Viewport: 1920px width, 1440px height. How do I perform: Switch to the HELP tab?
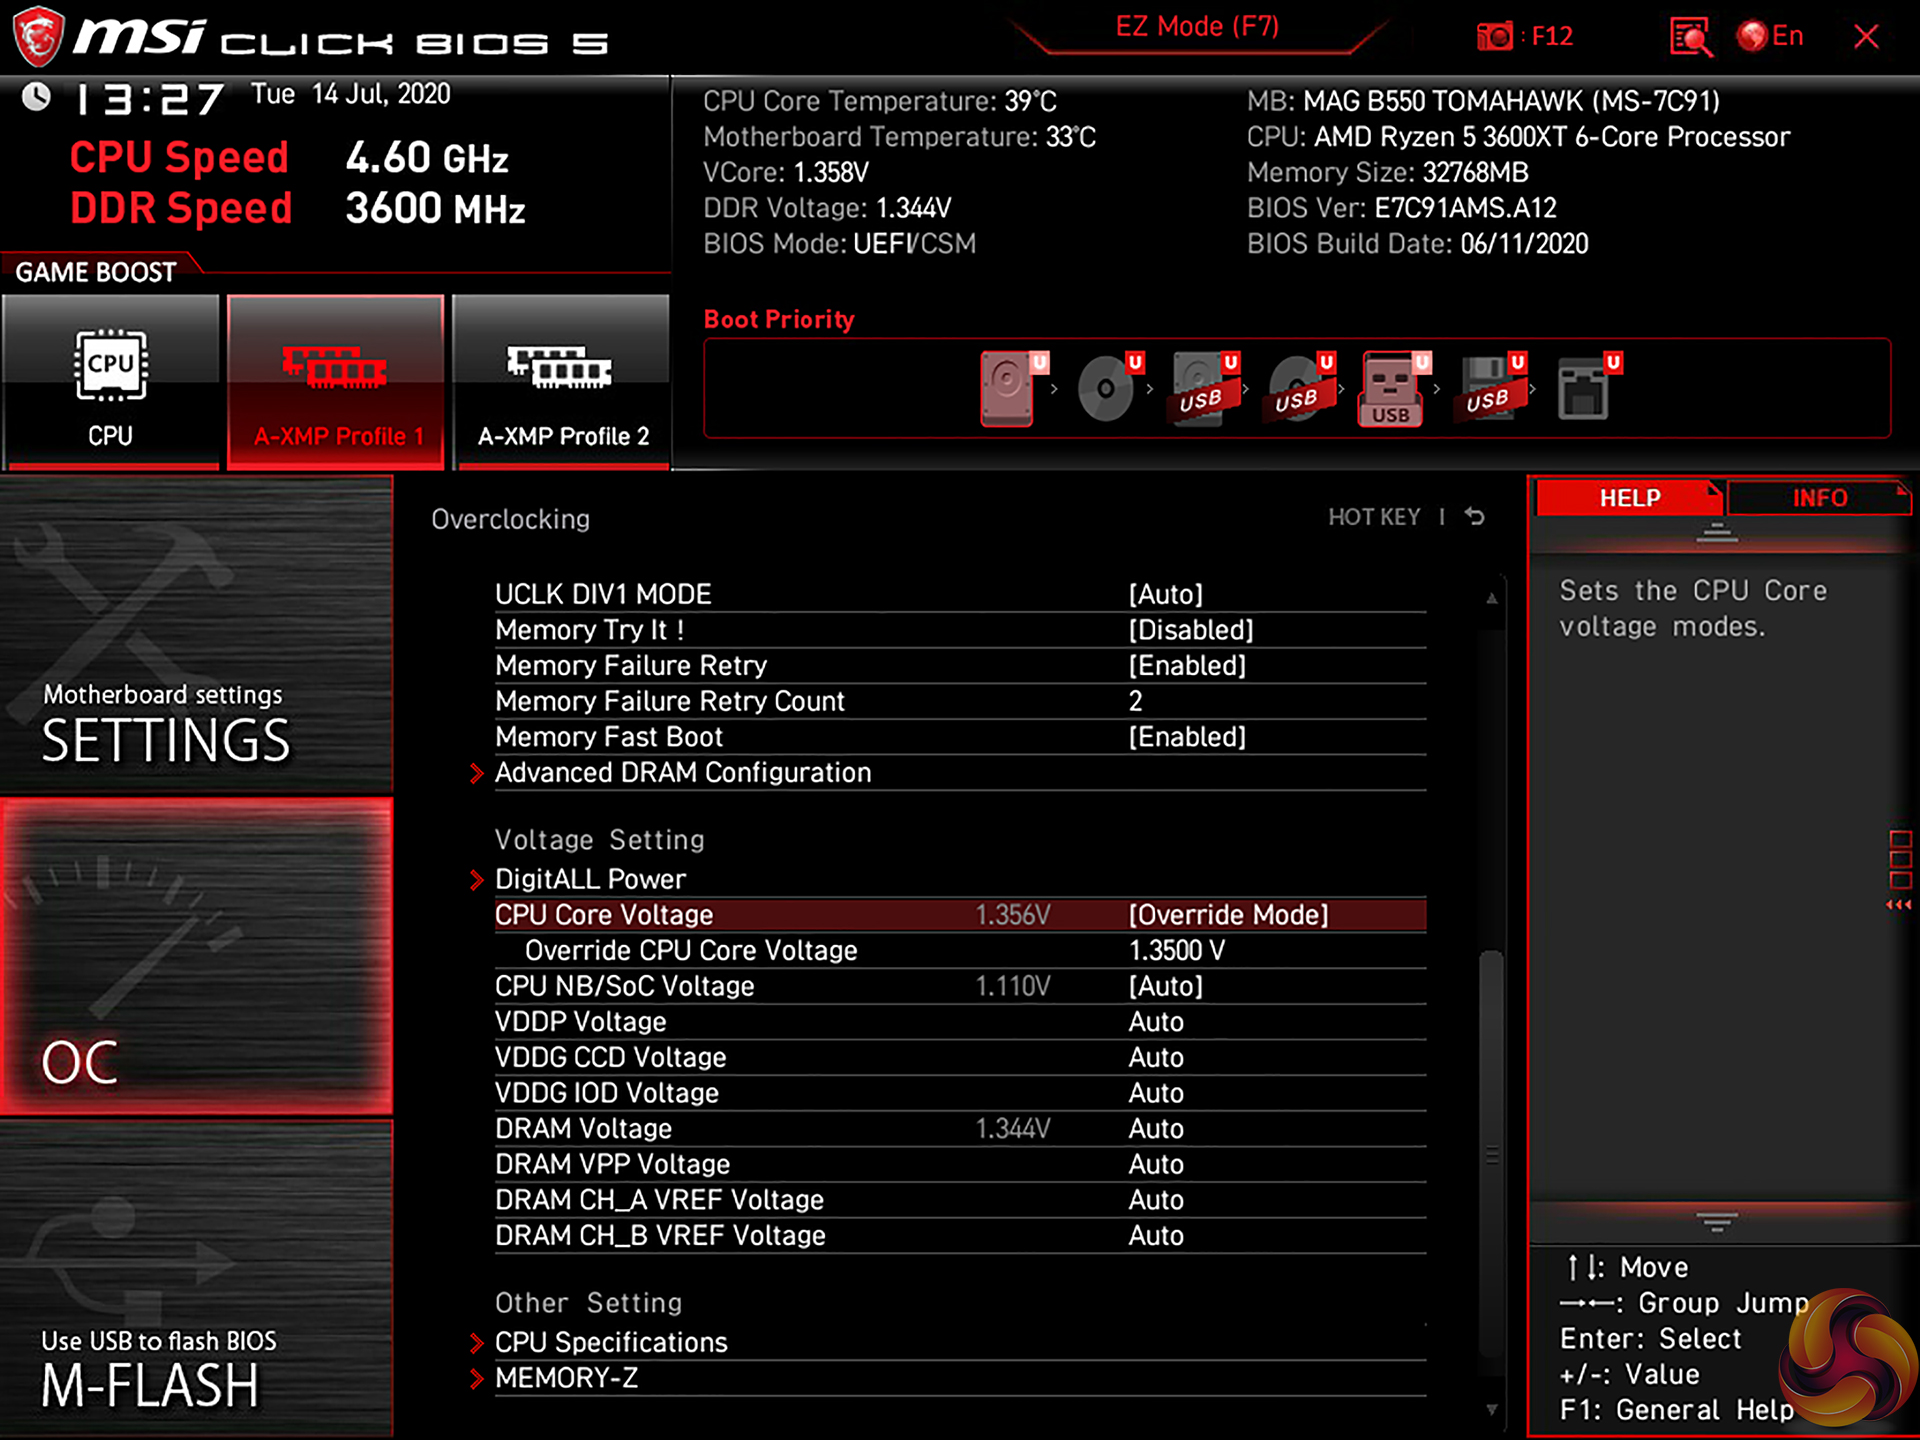click(1629, 498)
